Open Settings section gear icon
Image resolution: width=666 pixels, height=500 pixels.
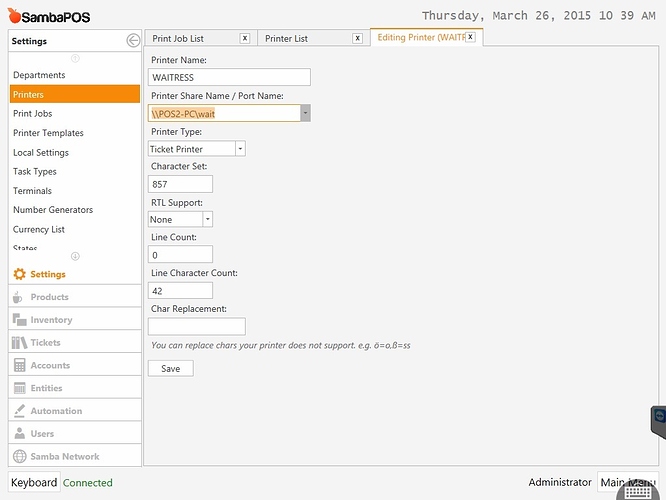pyautogui.click(x=20, y=274)
